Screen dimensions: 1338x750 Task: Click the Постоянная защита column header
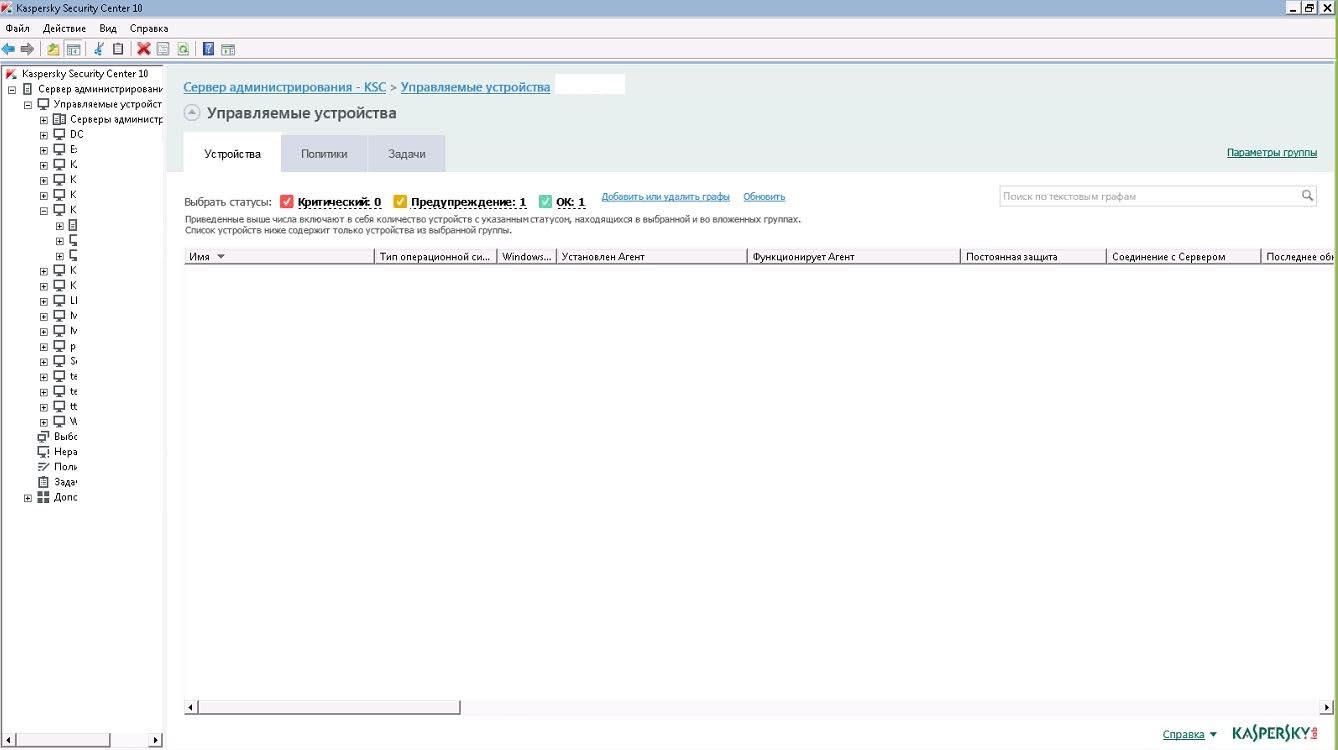click(x=1033, y=257)
